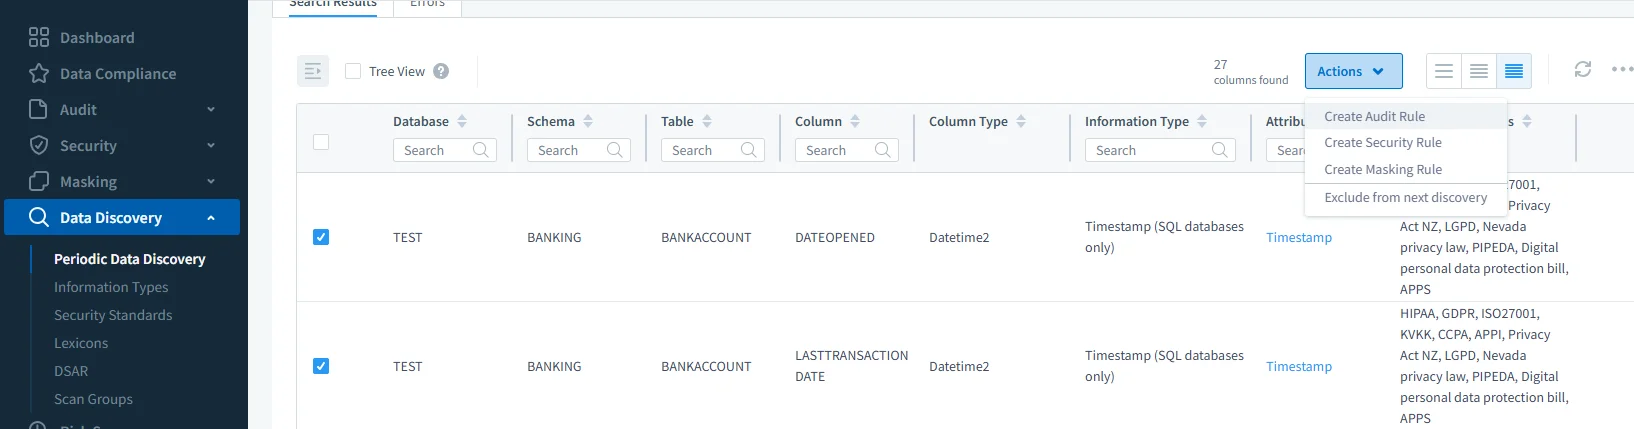The width and height of the screenshot is (1634, 429).
Task: Click search icon in Database filter
Action: pyautogui.click(x=481, y=150)
